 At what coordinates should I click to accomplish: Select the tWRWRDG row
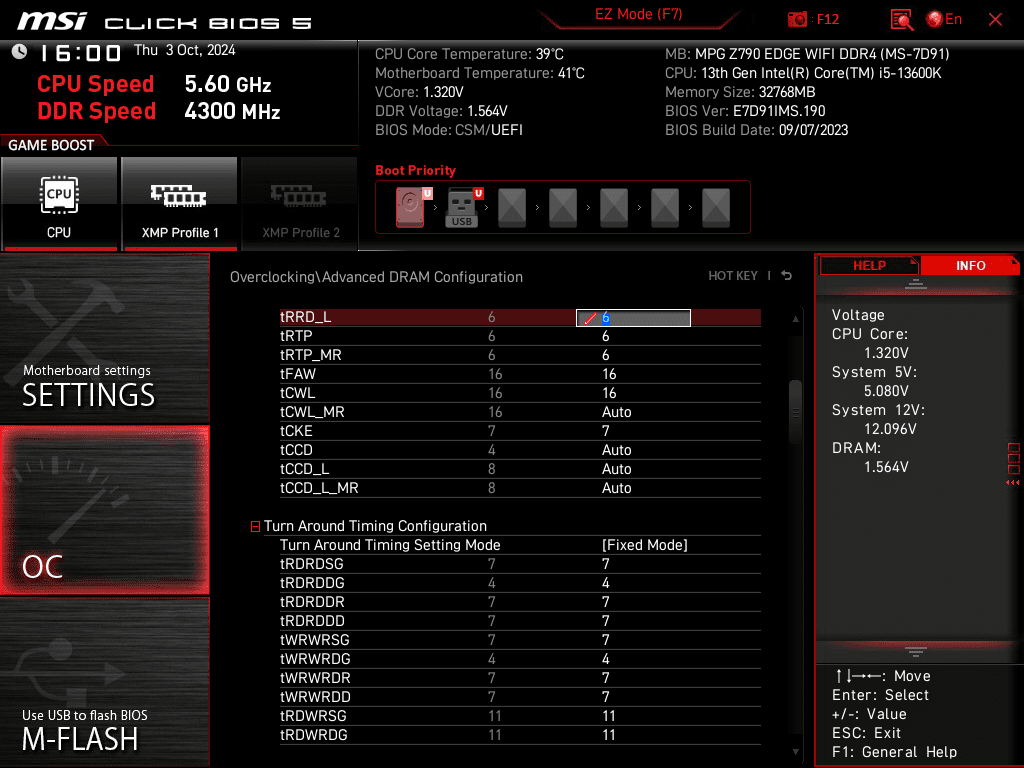pos(520,659)
